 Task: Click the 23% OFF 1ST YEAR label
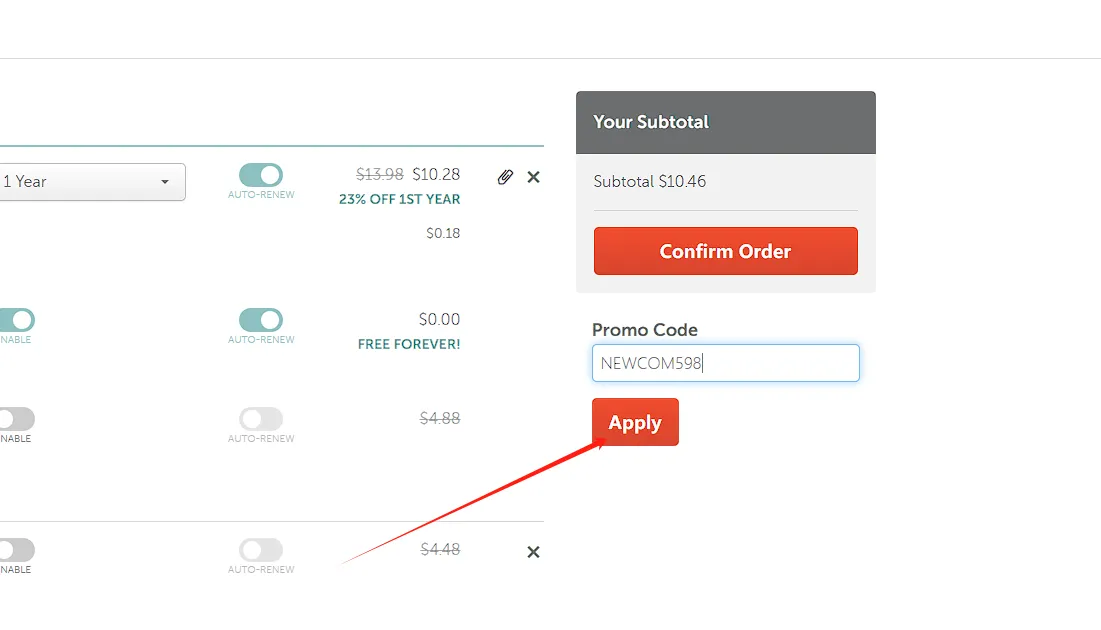pos(400,199)
